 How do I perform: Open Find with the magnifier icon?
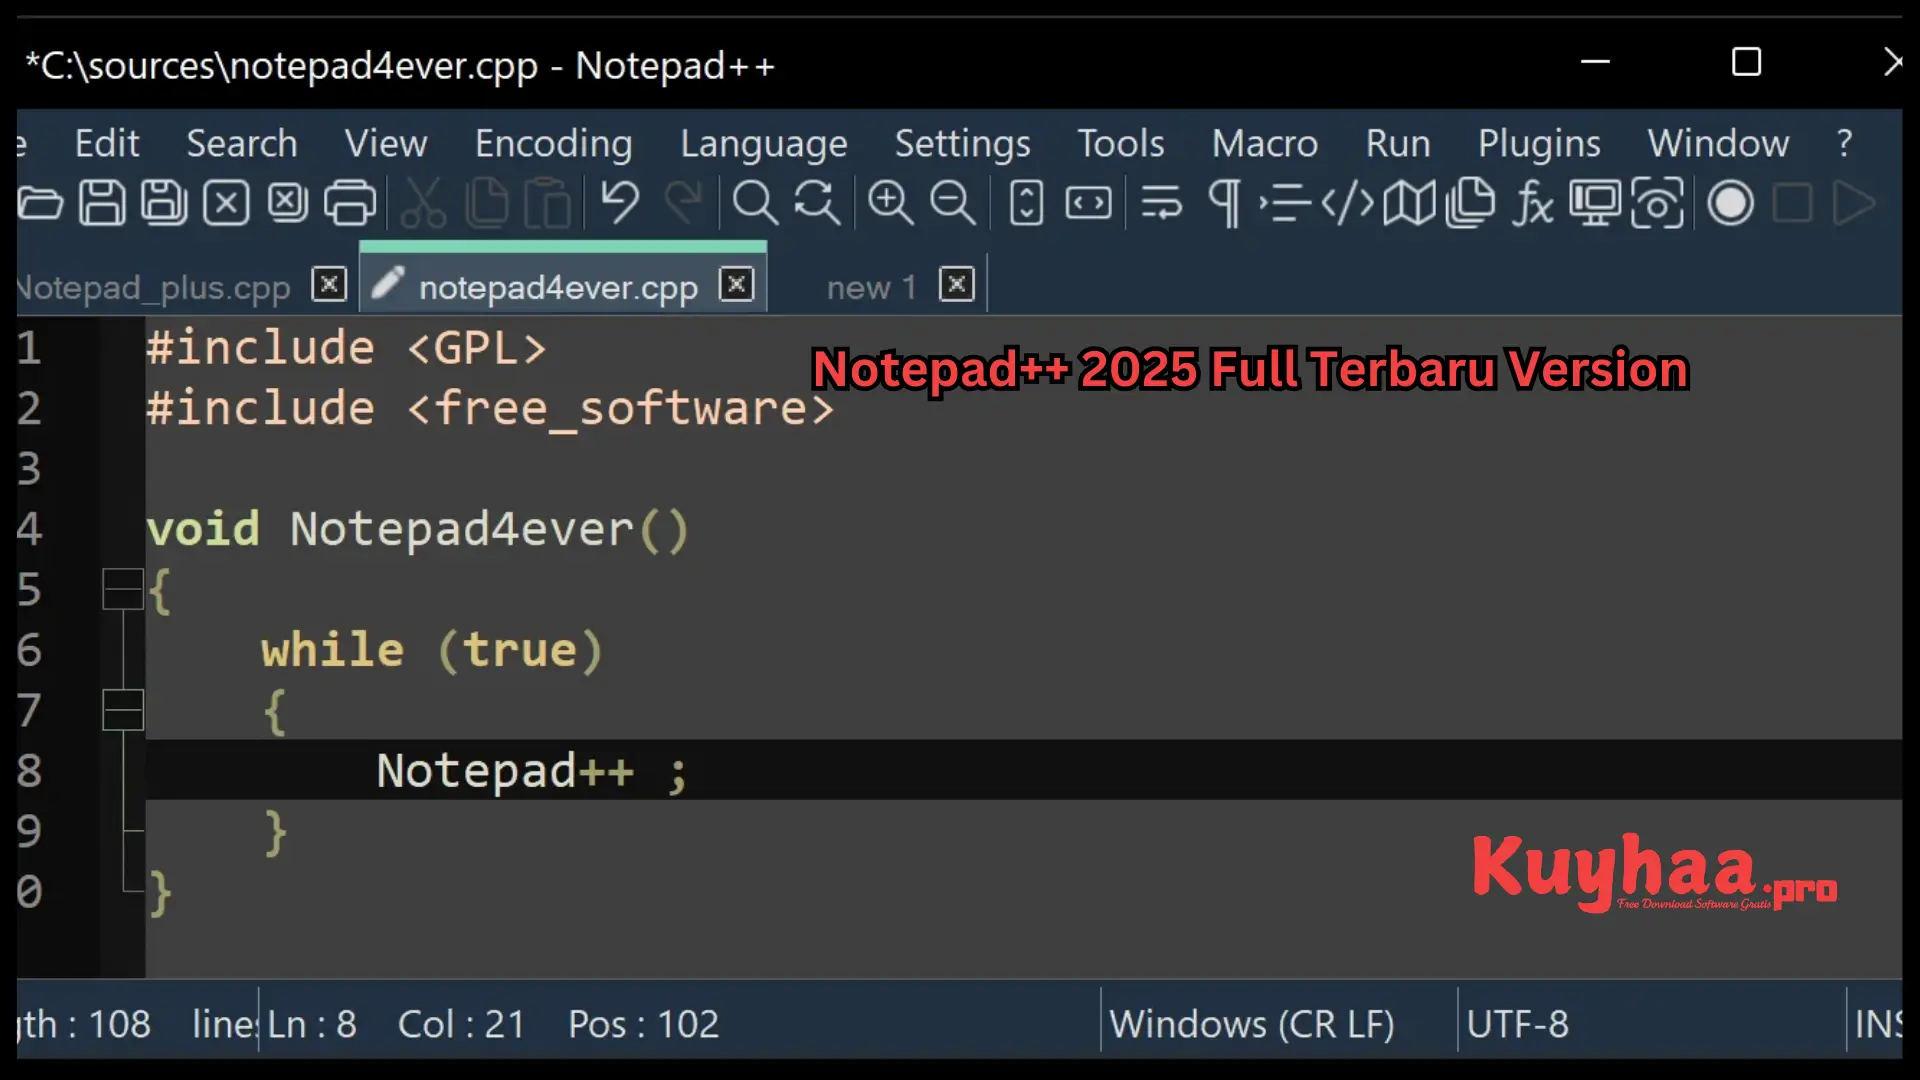click(755, 203)
